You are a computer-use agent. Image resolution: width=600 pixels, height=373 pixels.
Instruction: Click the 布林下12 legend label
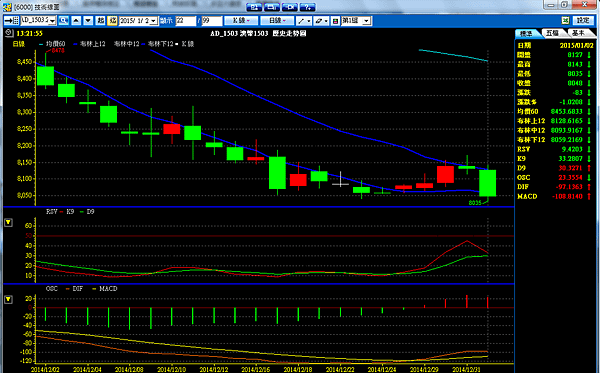click(x=160, y=44)
